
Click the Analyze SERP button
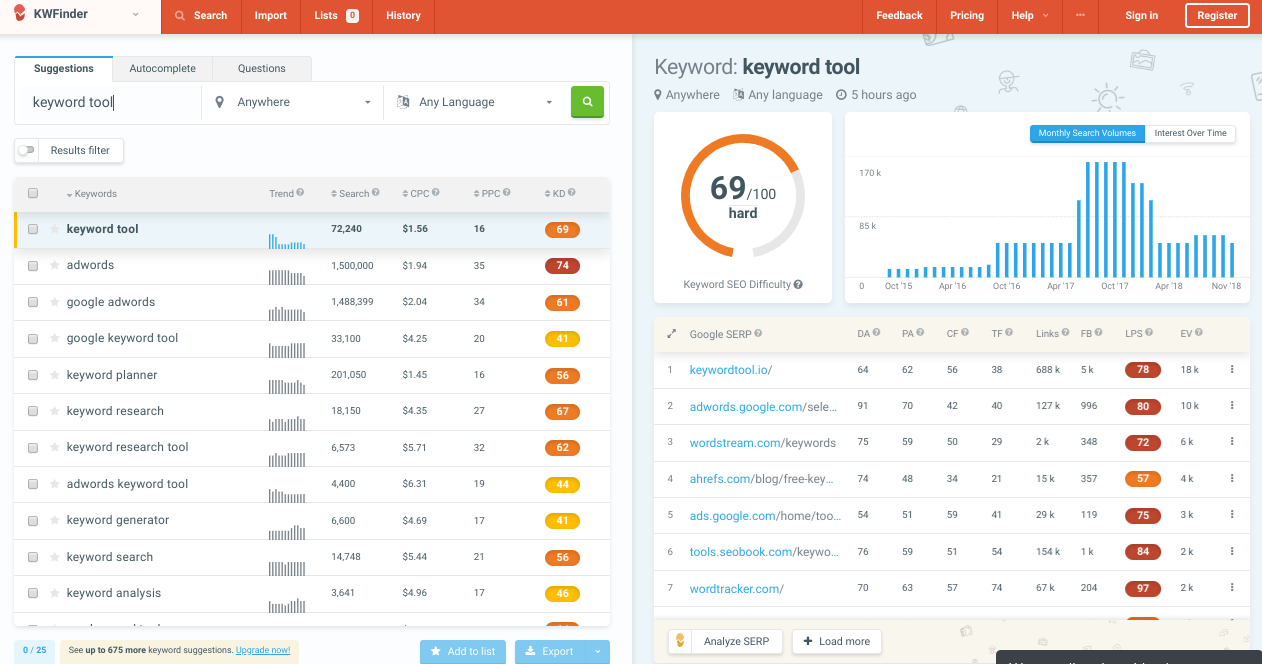click(725, 642)
